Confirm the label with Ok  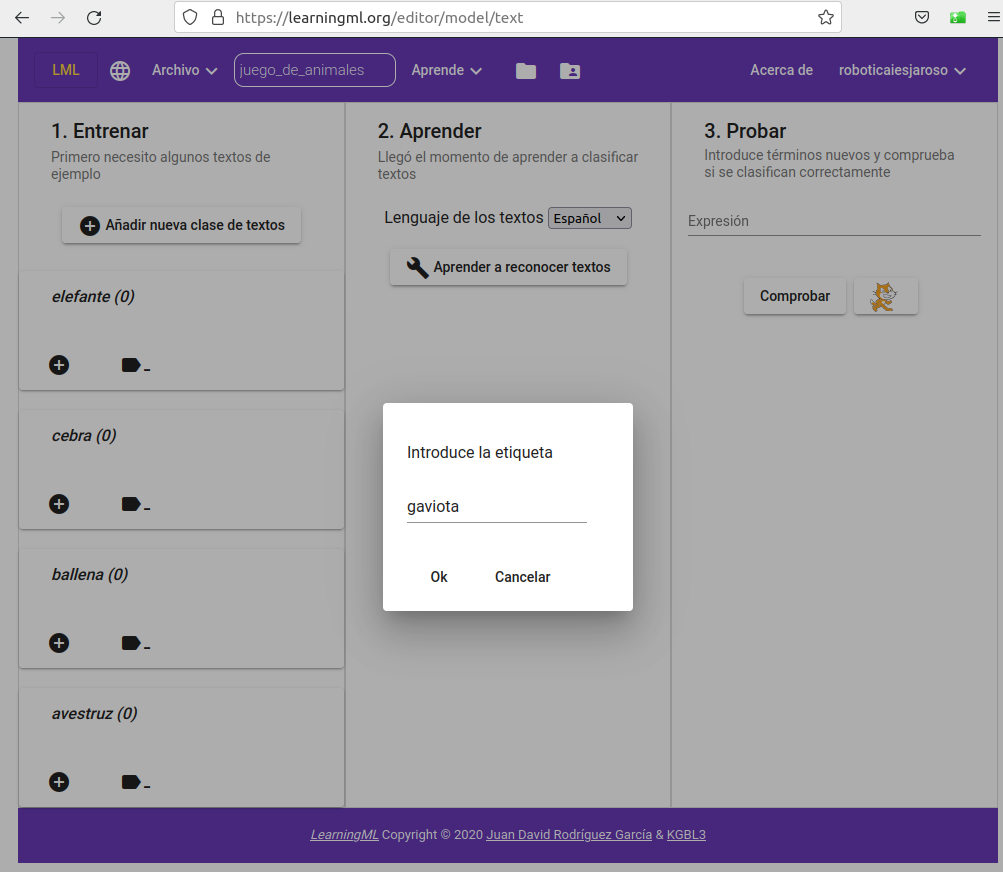[x=439, y=577]
